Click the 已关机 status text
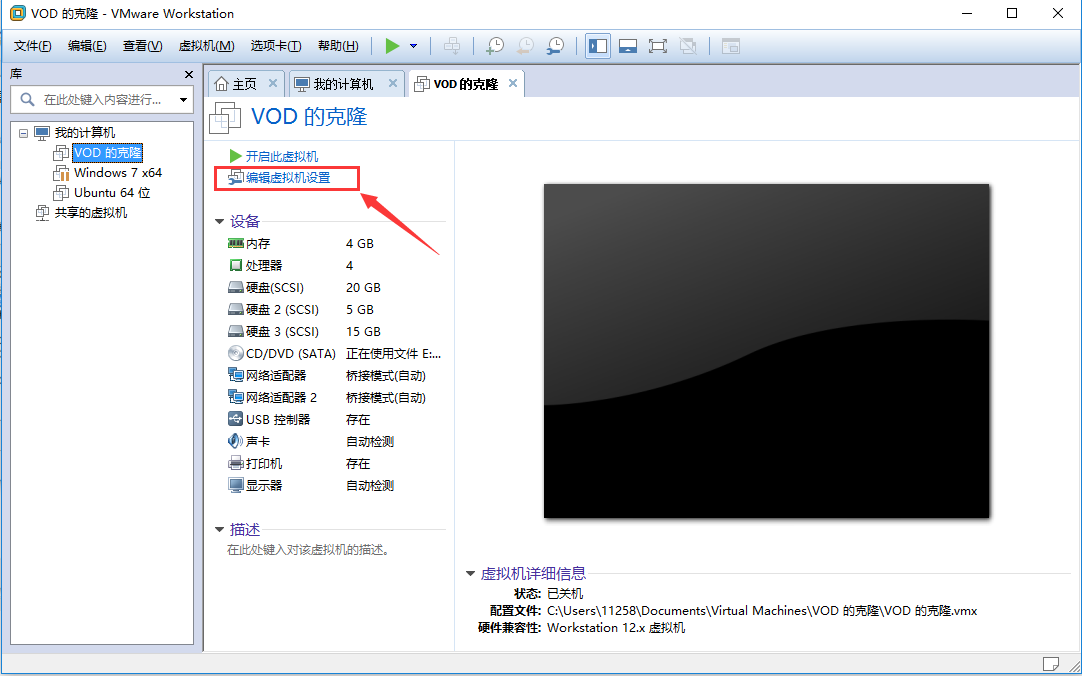This screenshot has height=676, width=1082. pos(565,593)
